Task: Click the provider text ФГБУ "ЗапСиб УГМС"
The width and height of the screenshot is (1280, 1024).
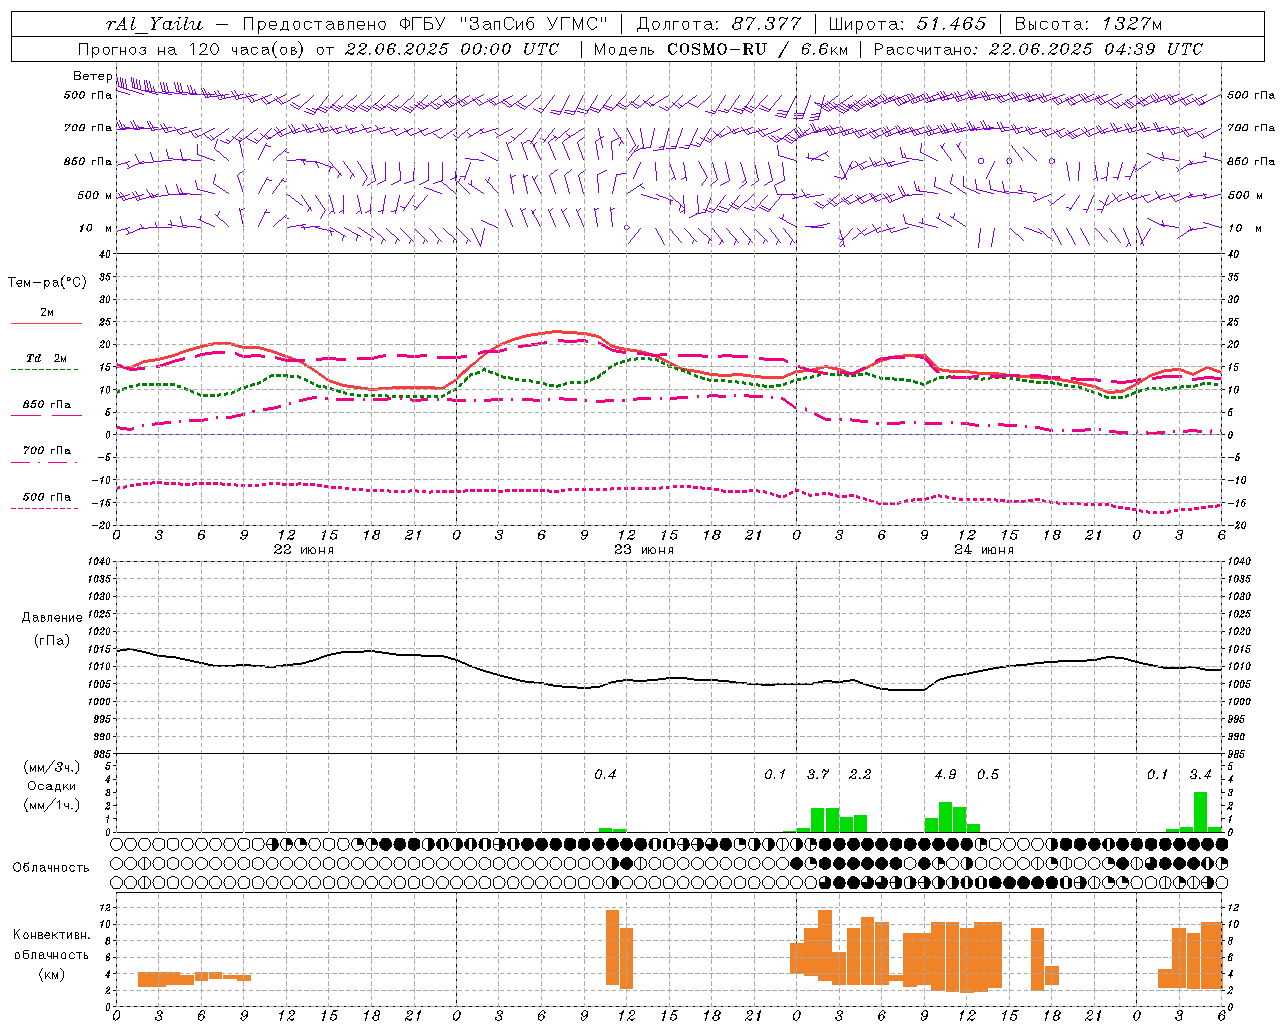Action: tap(504, 24)
